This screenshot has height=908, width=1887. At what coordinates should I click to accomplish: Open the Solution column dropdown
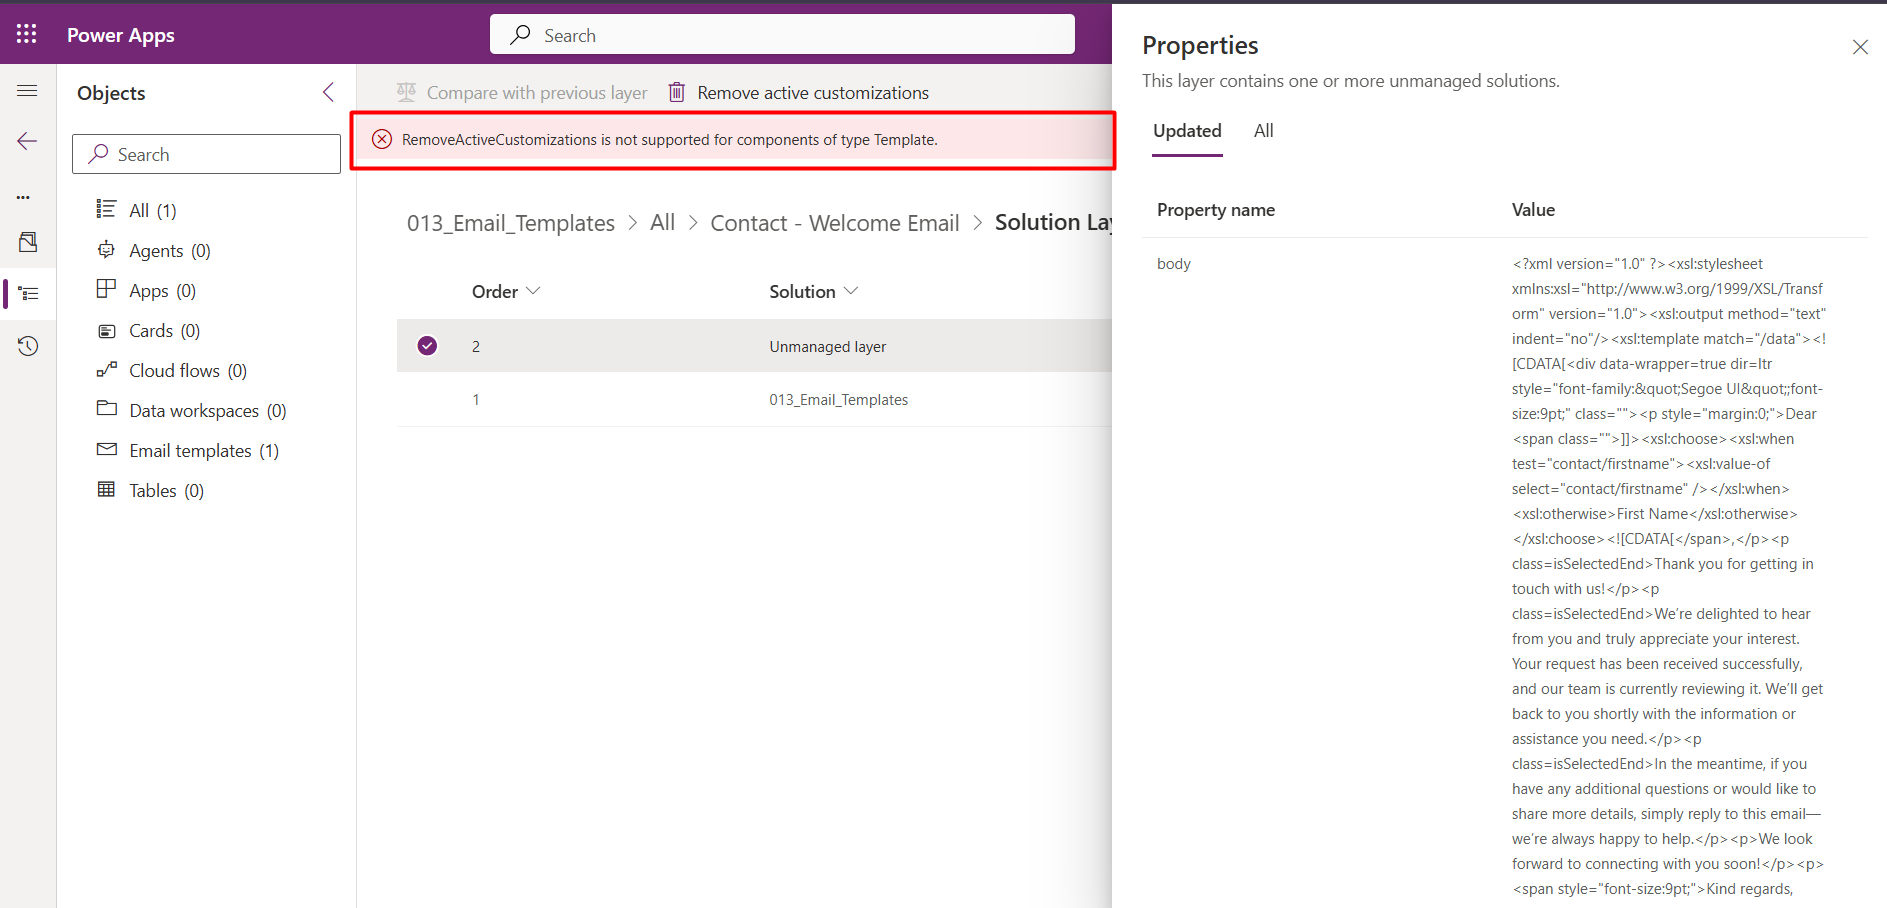(813, 291)
